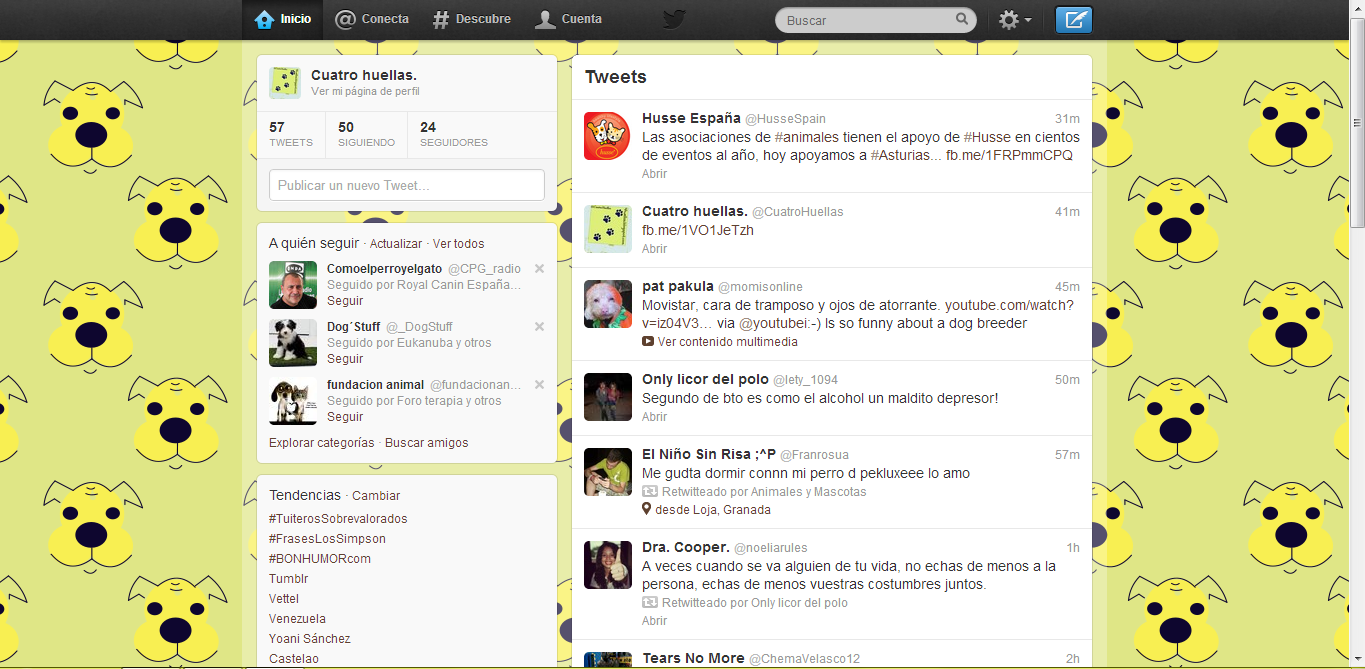Open the Venezuela trend
1365x669 pixels.
[297, 619]
